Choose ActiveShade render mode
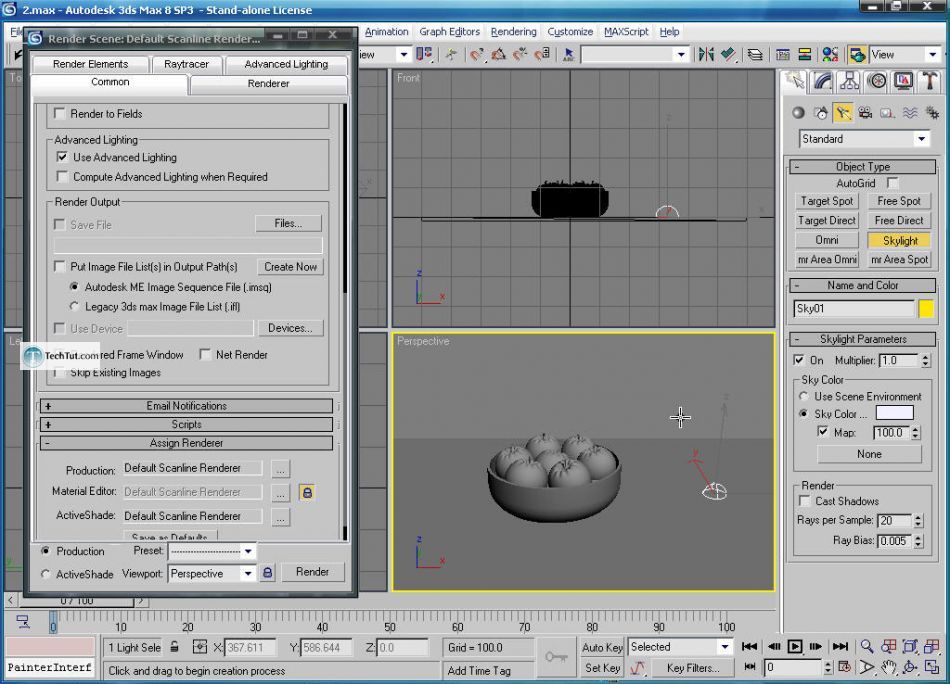The height and width of the screenshot is (684, 950). (45, 574)
